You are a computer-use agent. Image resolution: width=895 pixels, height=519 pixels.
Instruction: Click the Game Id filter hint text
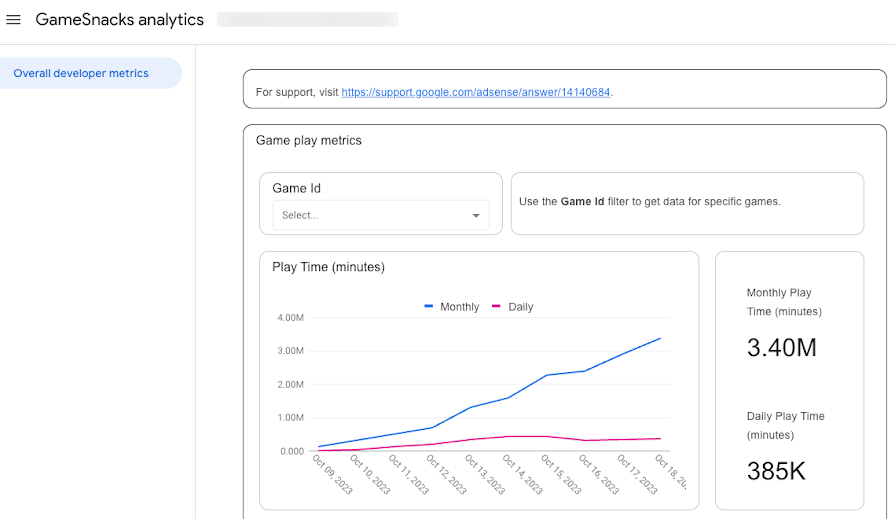point(650,202)
